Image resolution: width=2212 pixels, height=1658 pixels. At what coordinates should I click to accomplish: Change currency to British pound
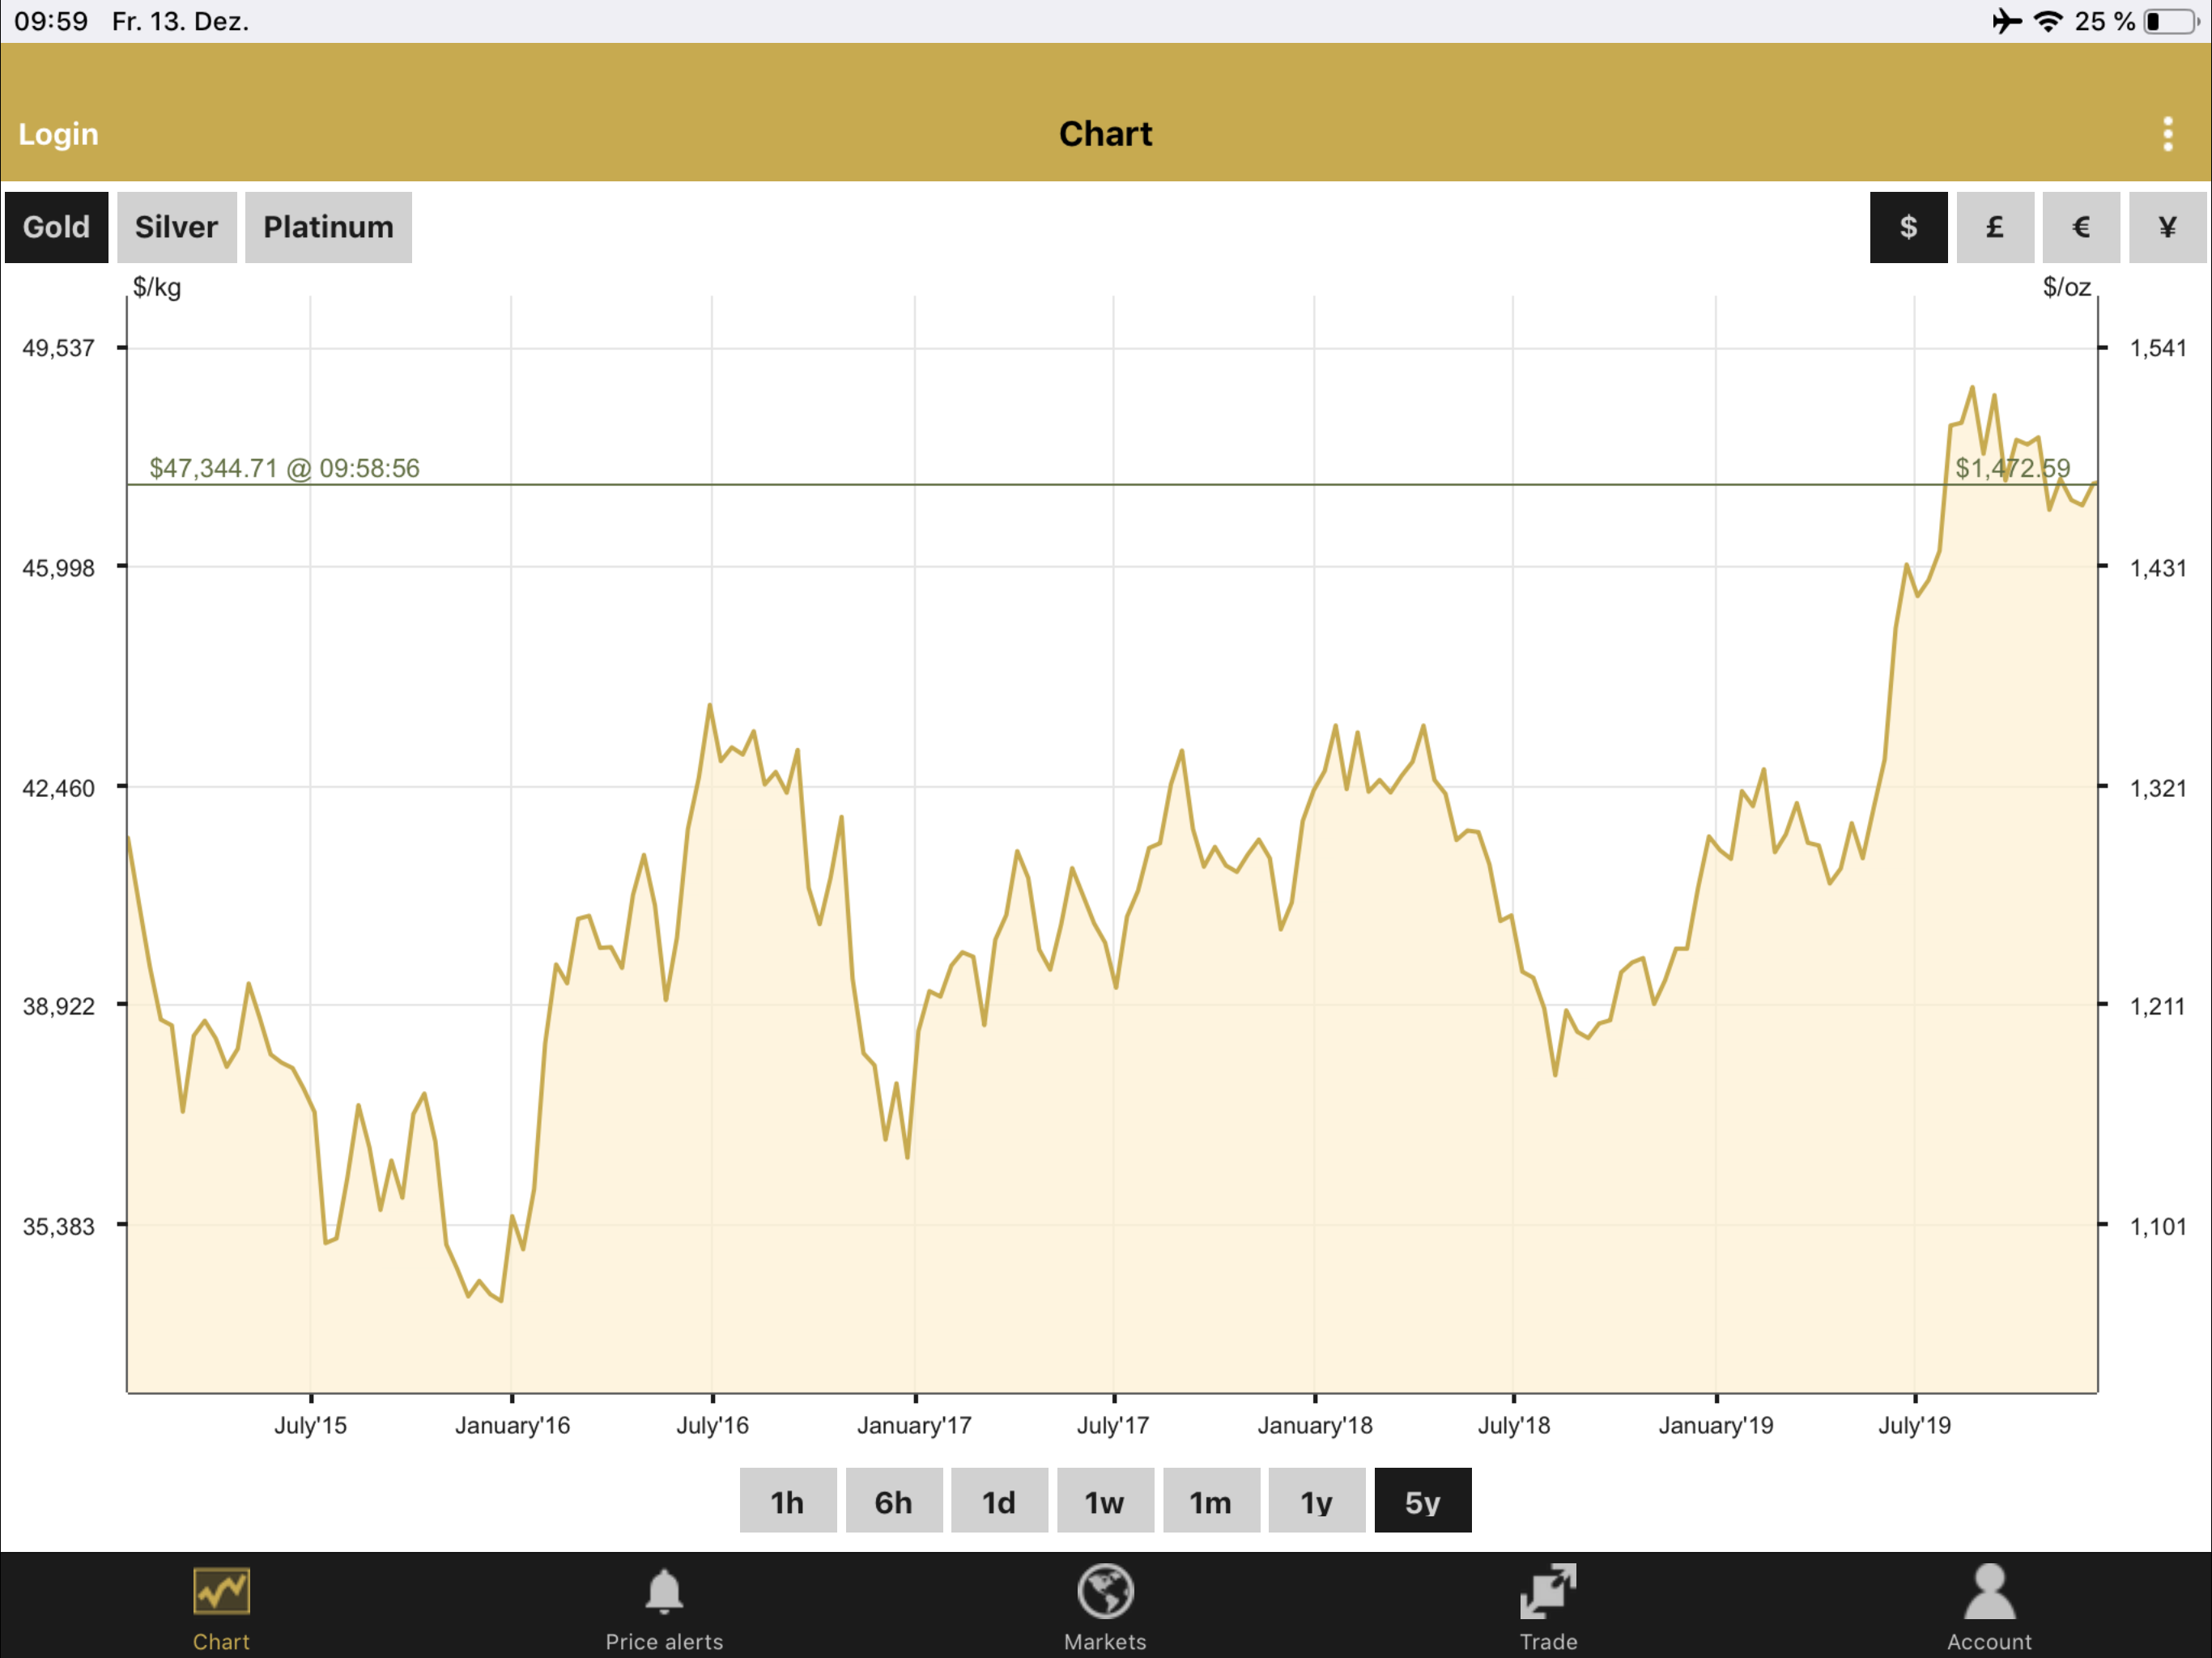pyautogui.click(x=1994, y=227)
